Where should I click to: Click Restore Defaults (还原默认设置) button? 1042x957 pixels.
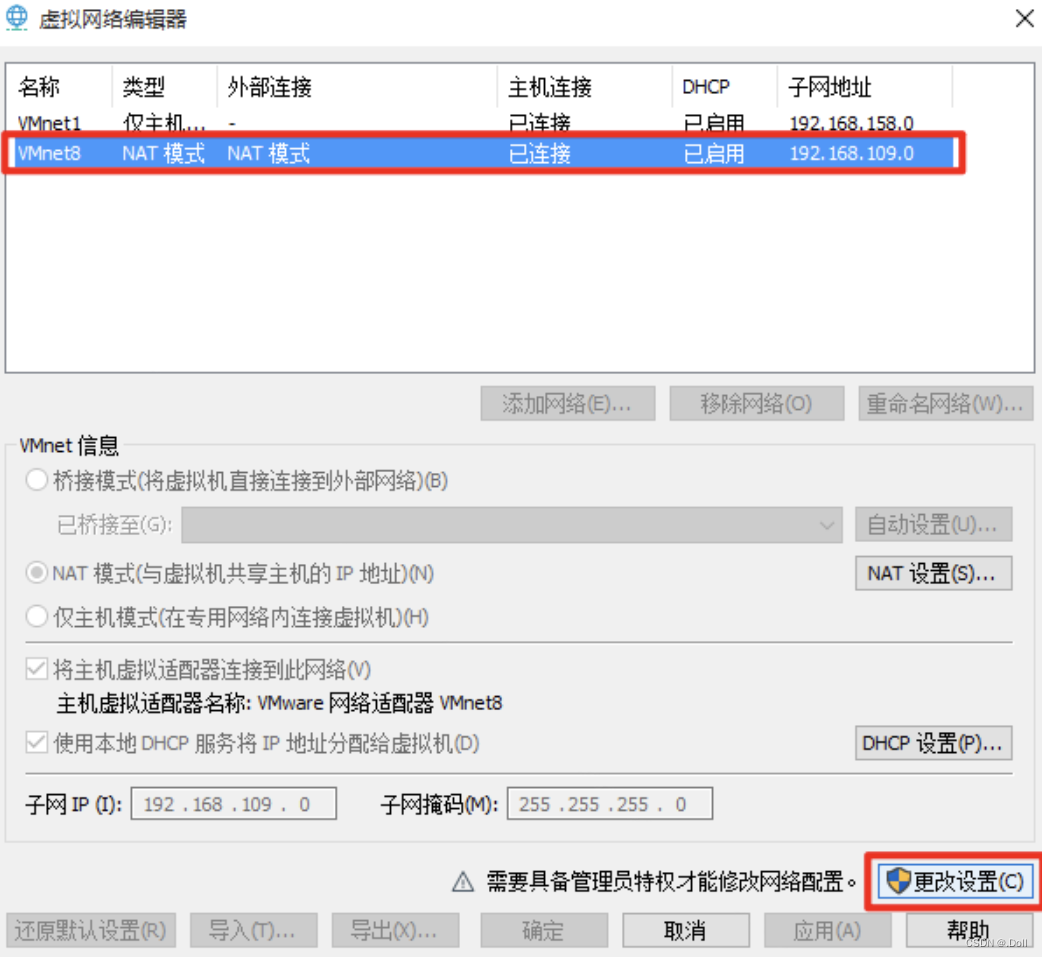91,930
